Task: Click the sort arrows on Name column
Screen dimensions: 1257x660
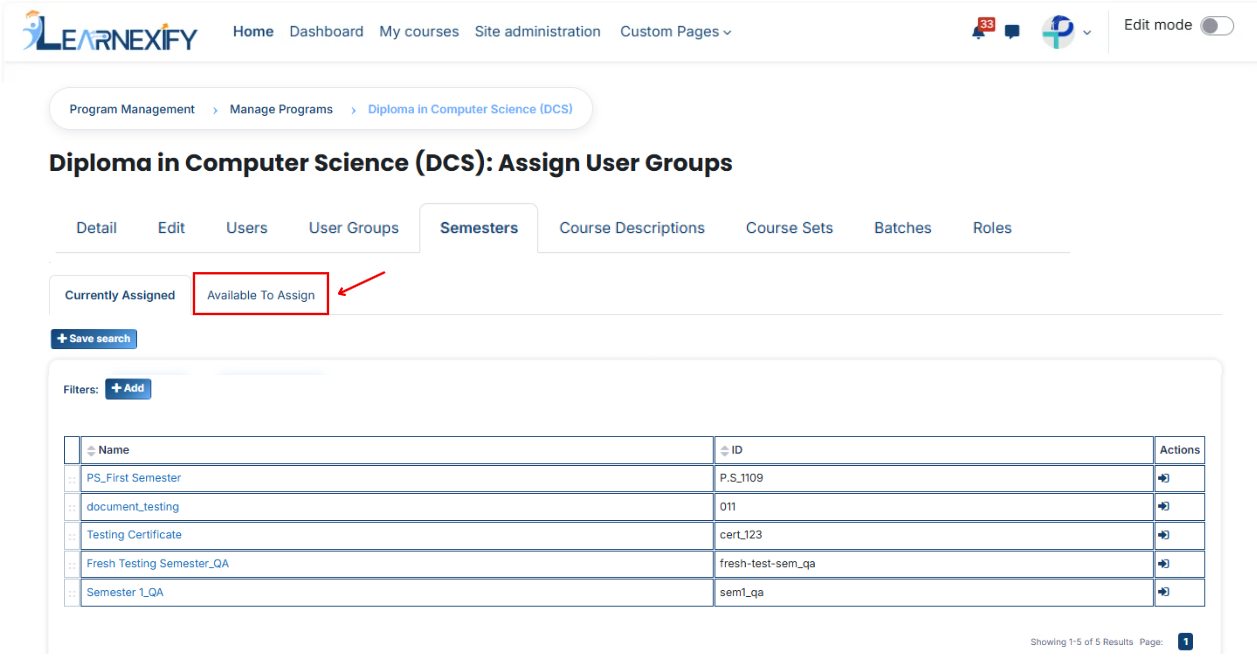Action: [x=91, y=450]
